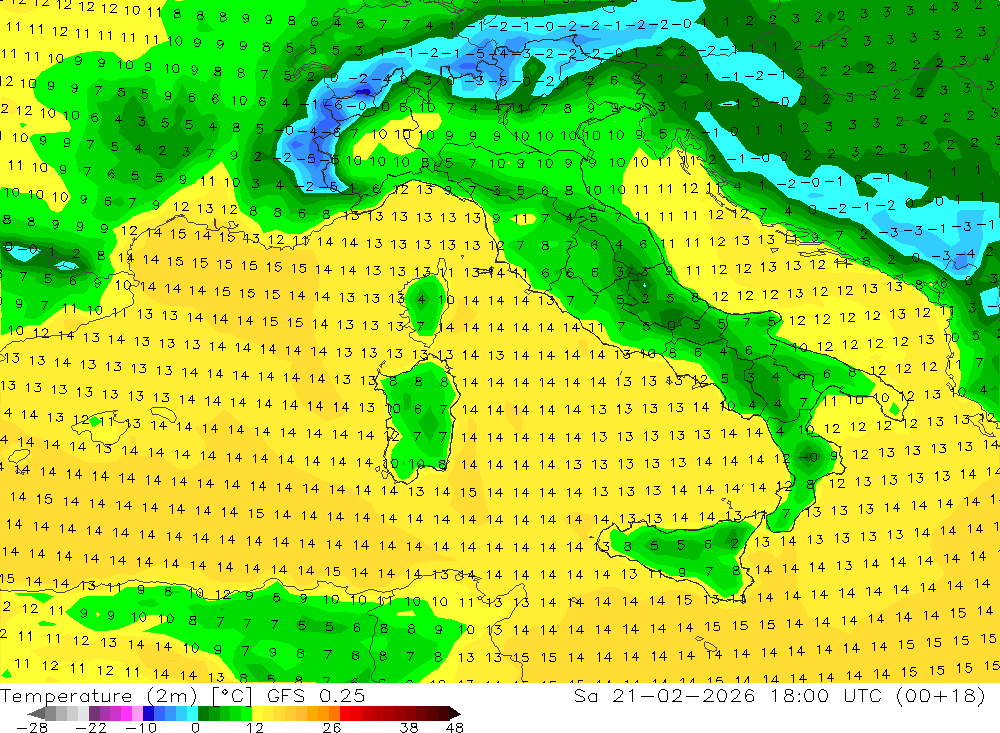
Task: Click the "-28" legend label
Action: (32, 728)
